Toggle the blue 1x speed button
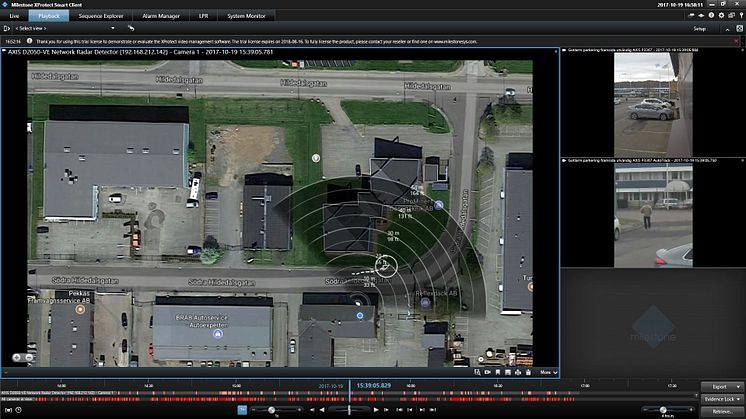Screen dimensions: 746x419 click(x=242, y=409)
